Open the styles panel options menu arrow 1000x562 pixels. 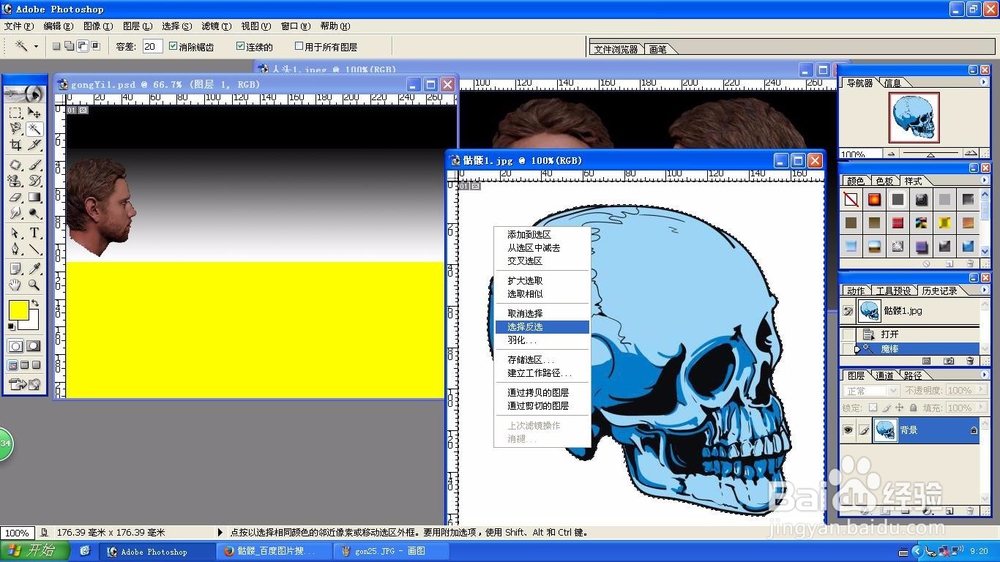983,181
